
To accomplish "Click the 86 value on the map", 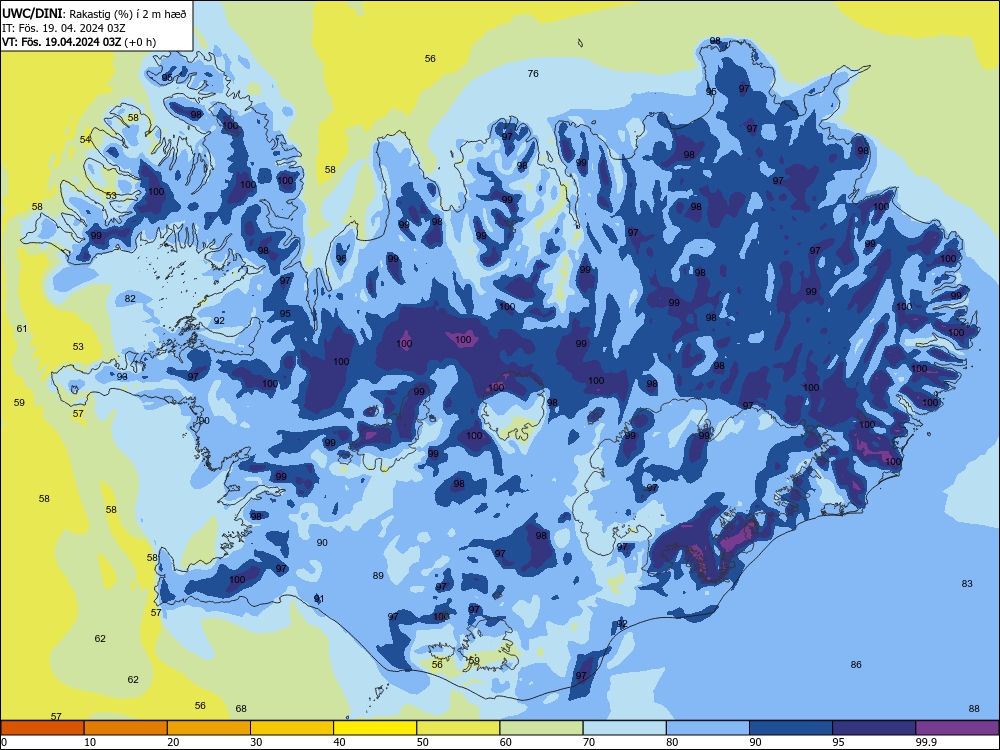I will [x=856, y=665].
